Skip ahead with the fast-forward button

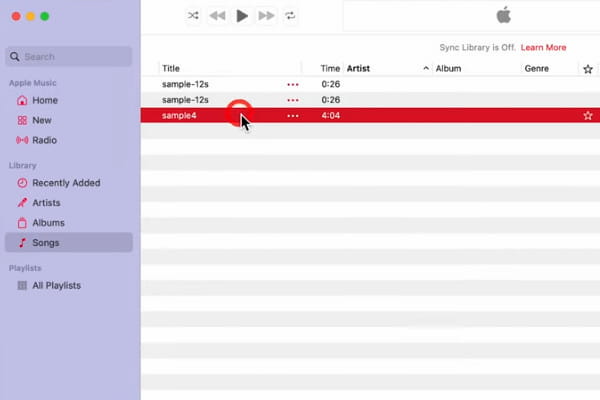[x=266, y=16]
